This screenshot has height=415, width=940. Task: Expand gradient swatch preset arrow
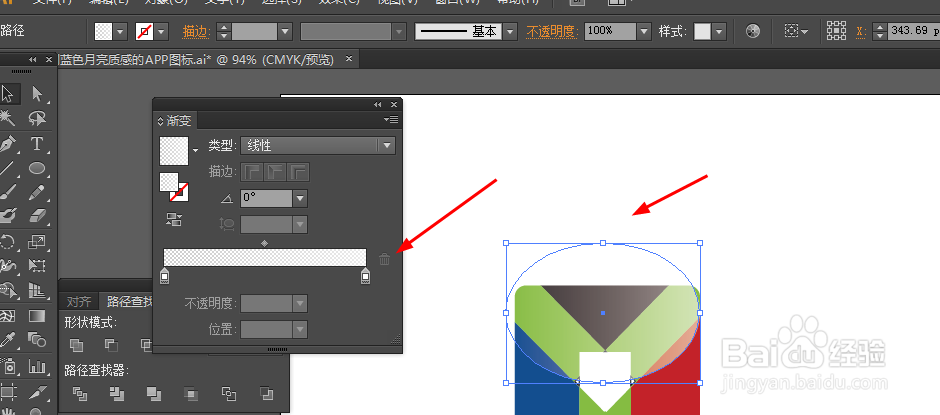(x=195, y=151)
